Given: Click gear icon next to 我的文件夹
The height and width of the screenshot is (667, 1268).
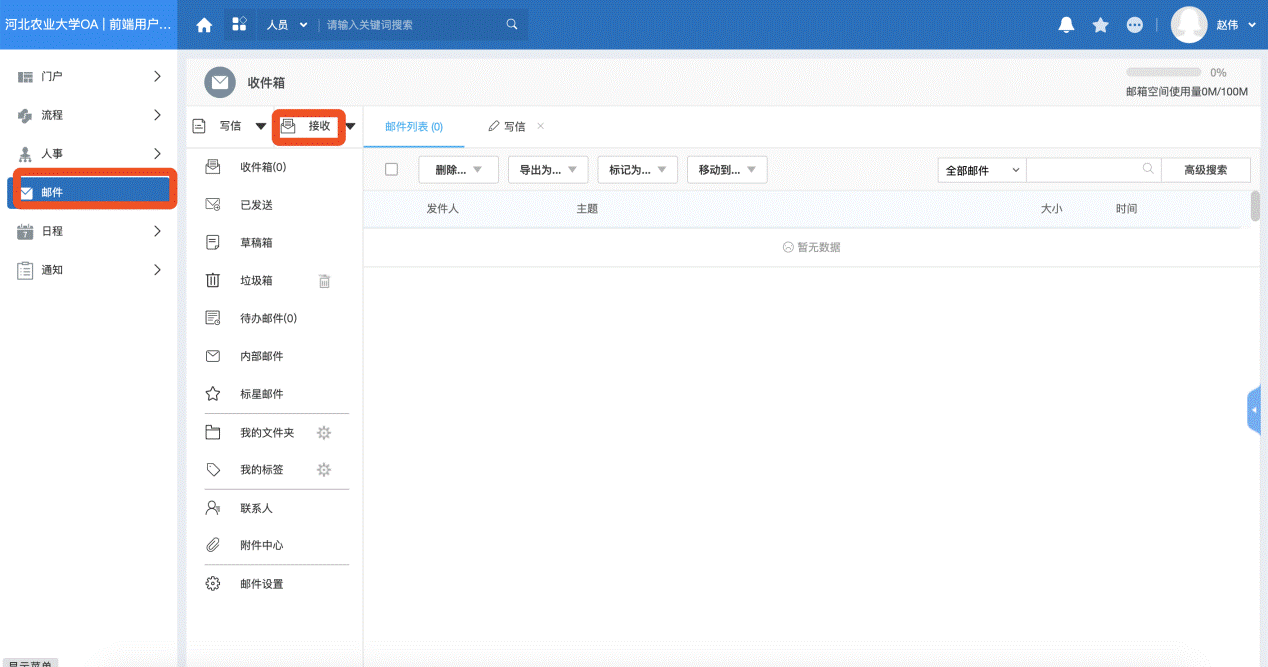Looking at the screenshot, I should [x=323, y=433].
